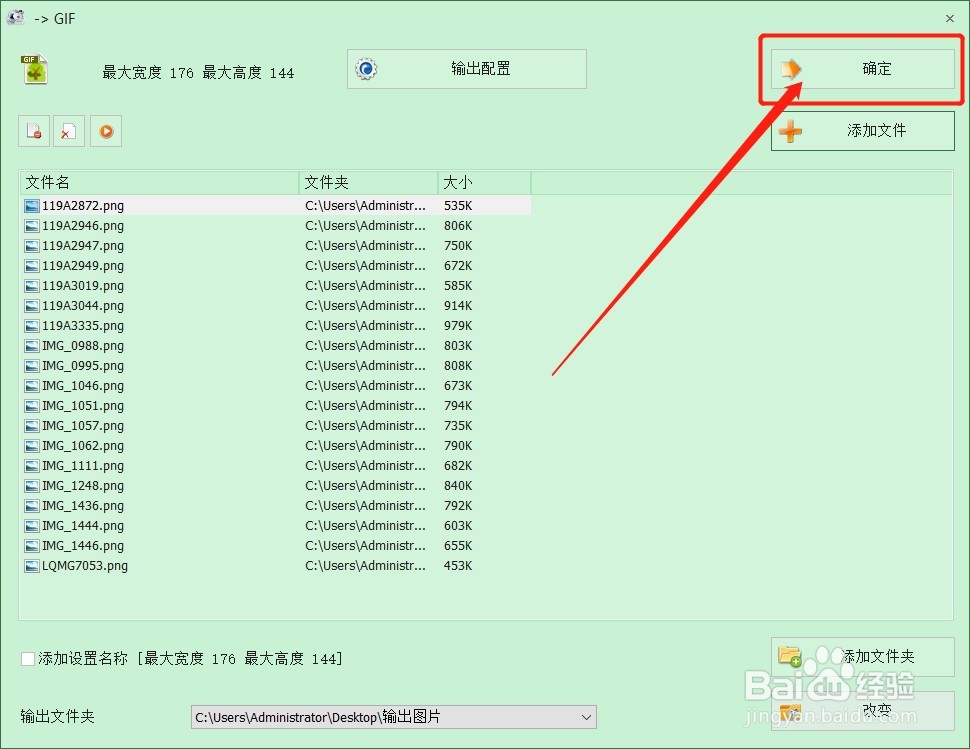Image resolution: width=970 pixels, height=749 pixels.
Task: Click the delete-file icon with red X
Action: tap(68, 131)
